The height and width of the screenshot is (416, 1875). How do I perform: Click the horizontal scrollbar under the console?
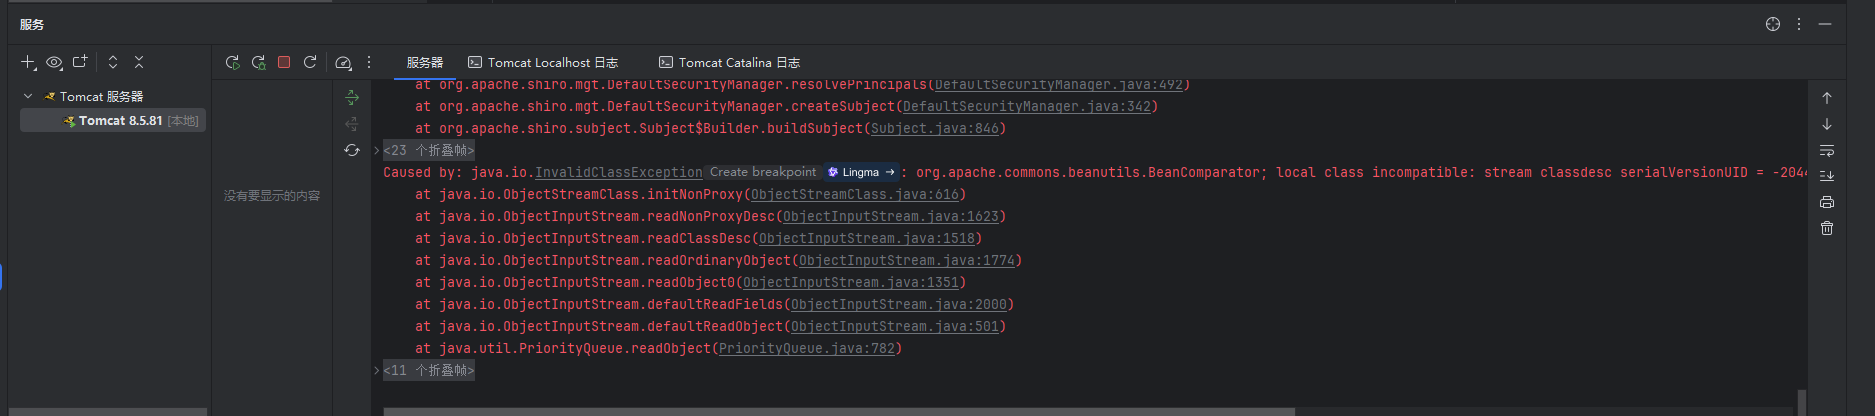(838, 411)
